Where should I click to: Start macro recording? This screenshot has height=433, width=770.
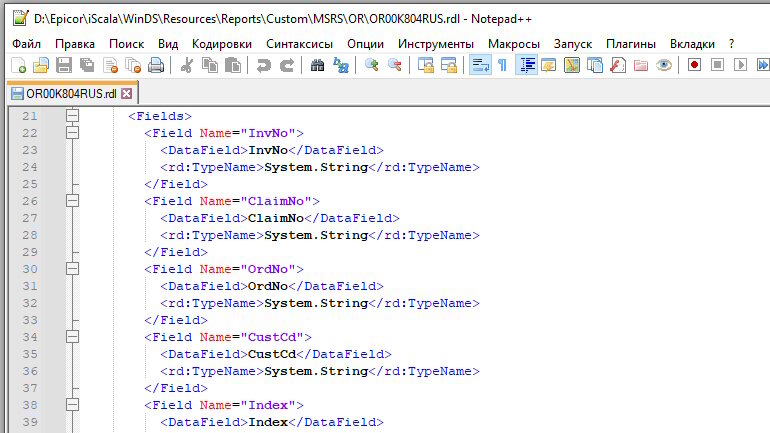coord(694,65)
